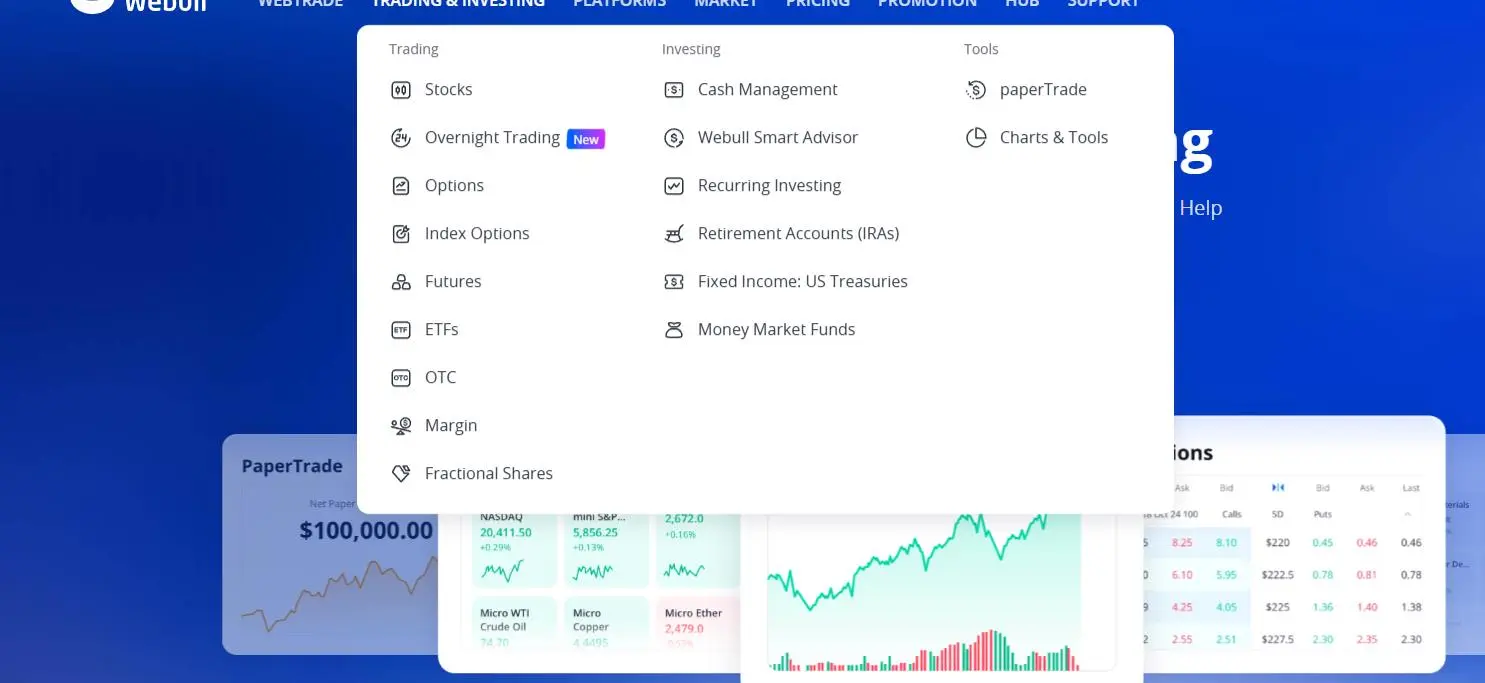Image resolution: width=1485 pixels, height=683 pixels.
Task: Click the Cash Management dollar icon
Action: click(x=674, y=90)
